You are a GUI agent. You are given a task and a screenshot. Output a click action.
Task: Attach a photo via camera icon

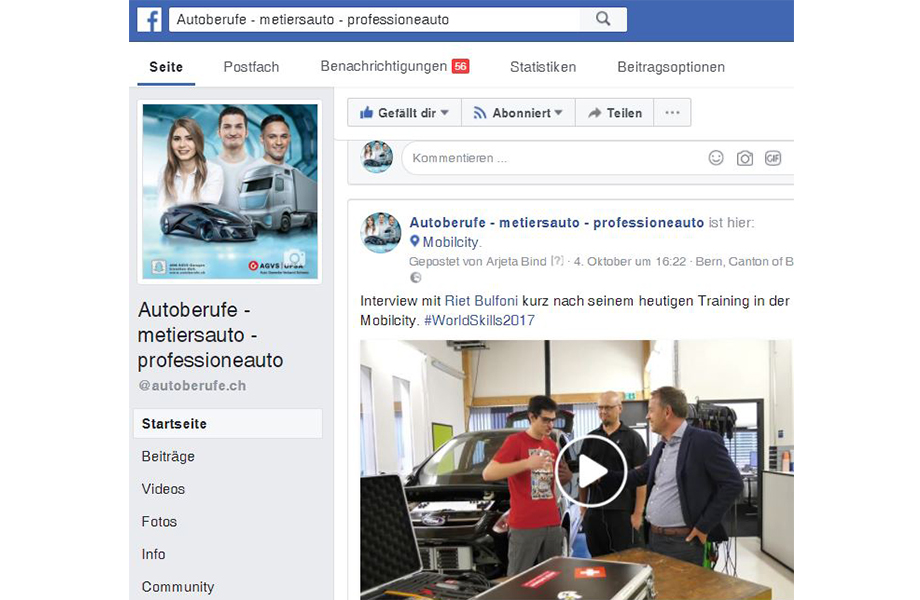[x=745, y=158]
